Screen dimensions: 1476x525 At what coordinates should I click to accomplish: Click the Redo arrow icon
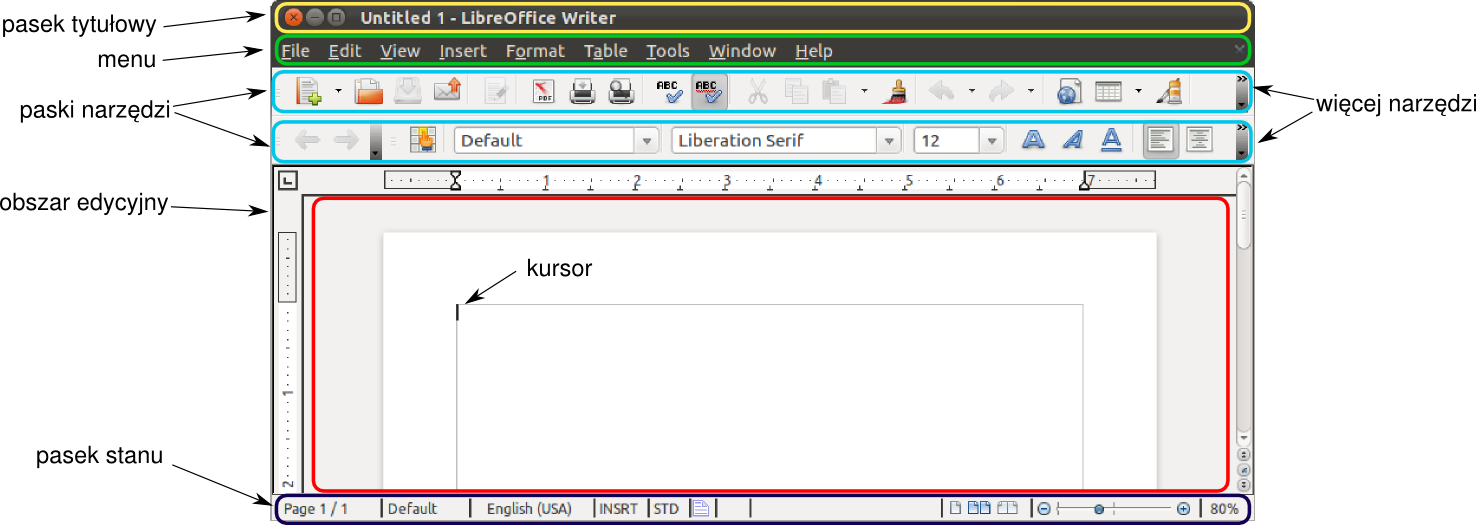point(1000,92)
